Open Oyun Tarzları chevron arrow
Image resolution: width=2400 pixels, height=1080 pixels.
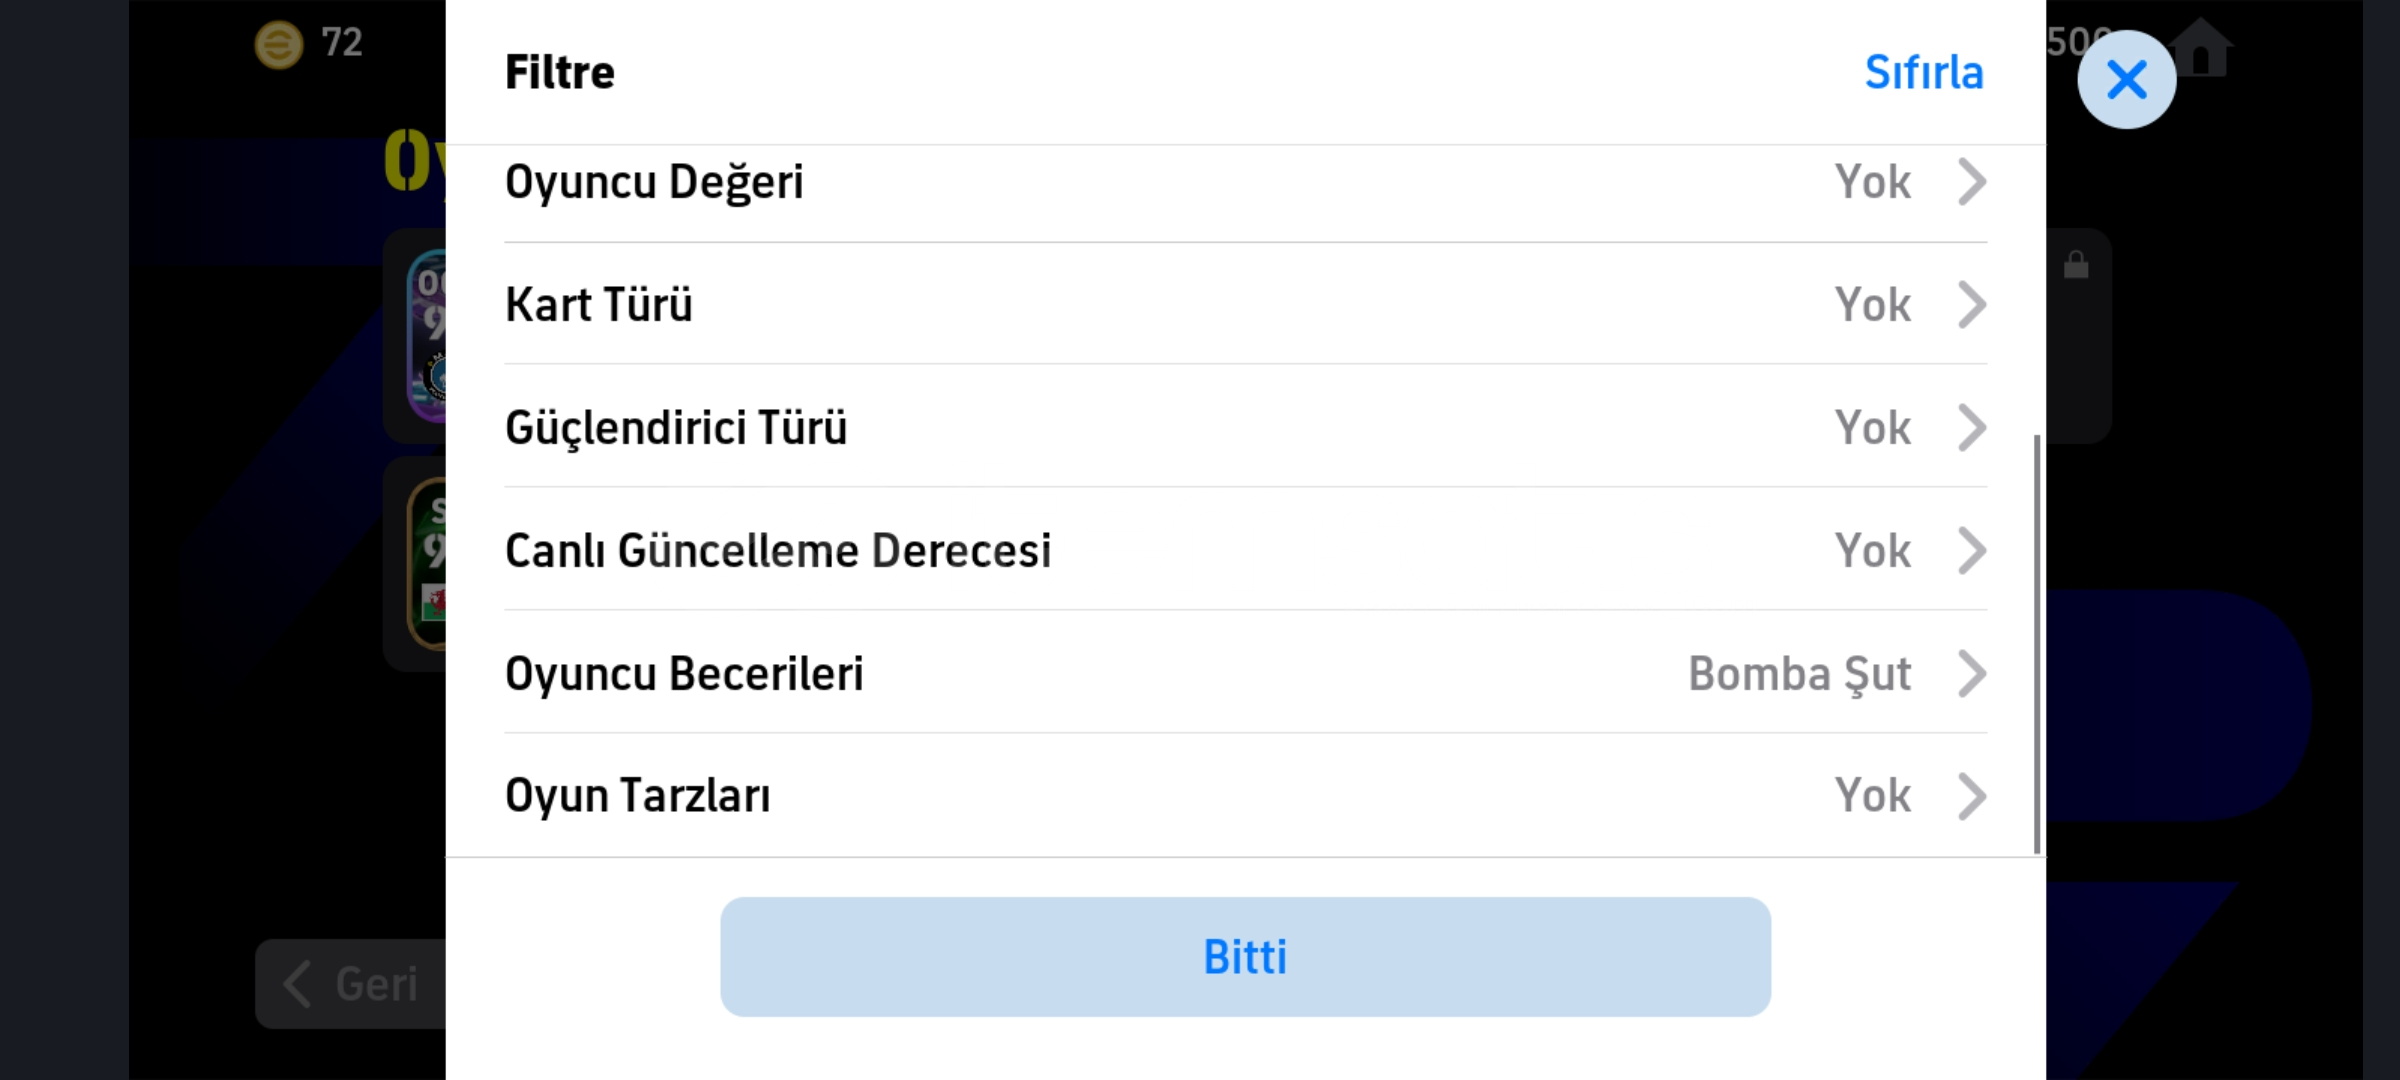click(1971, 797)
